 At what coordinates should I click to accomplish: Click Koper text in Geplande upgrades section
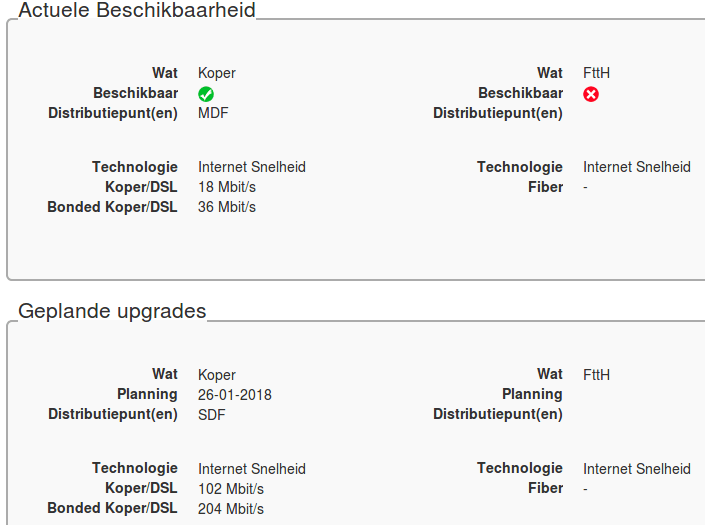(x=217, y=375)
